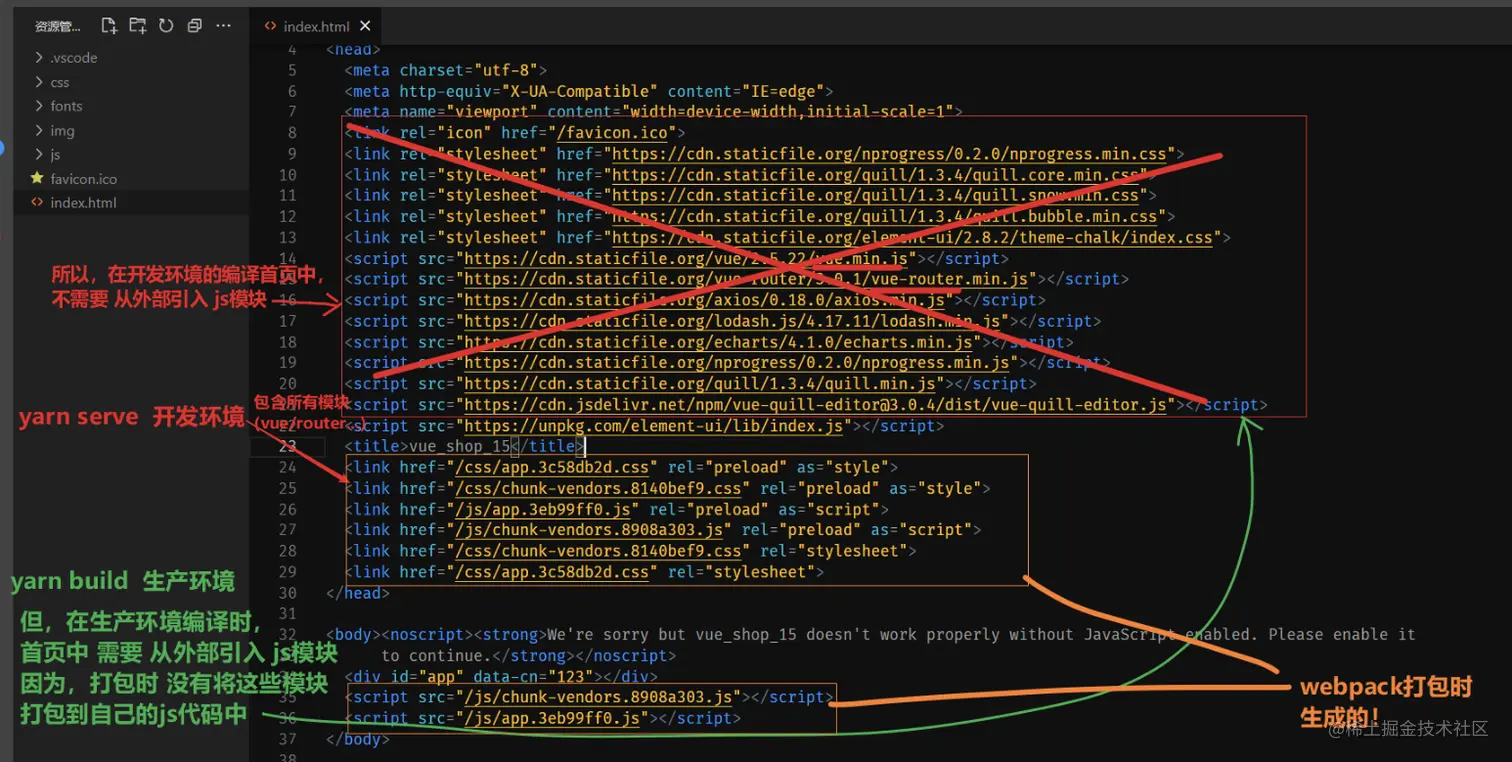Click "/css/app.3c58db2d.css" on line 24
Viewport: 1512px width, 762px height.
[x=553, y=468]
